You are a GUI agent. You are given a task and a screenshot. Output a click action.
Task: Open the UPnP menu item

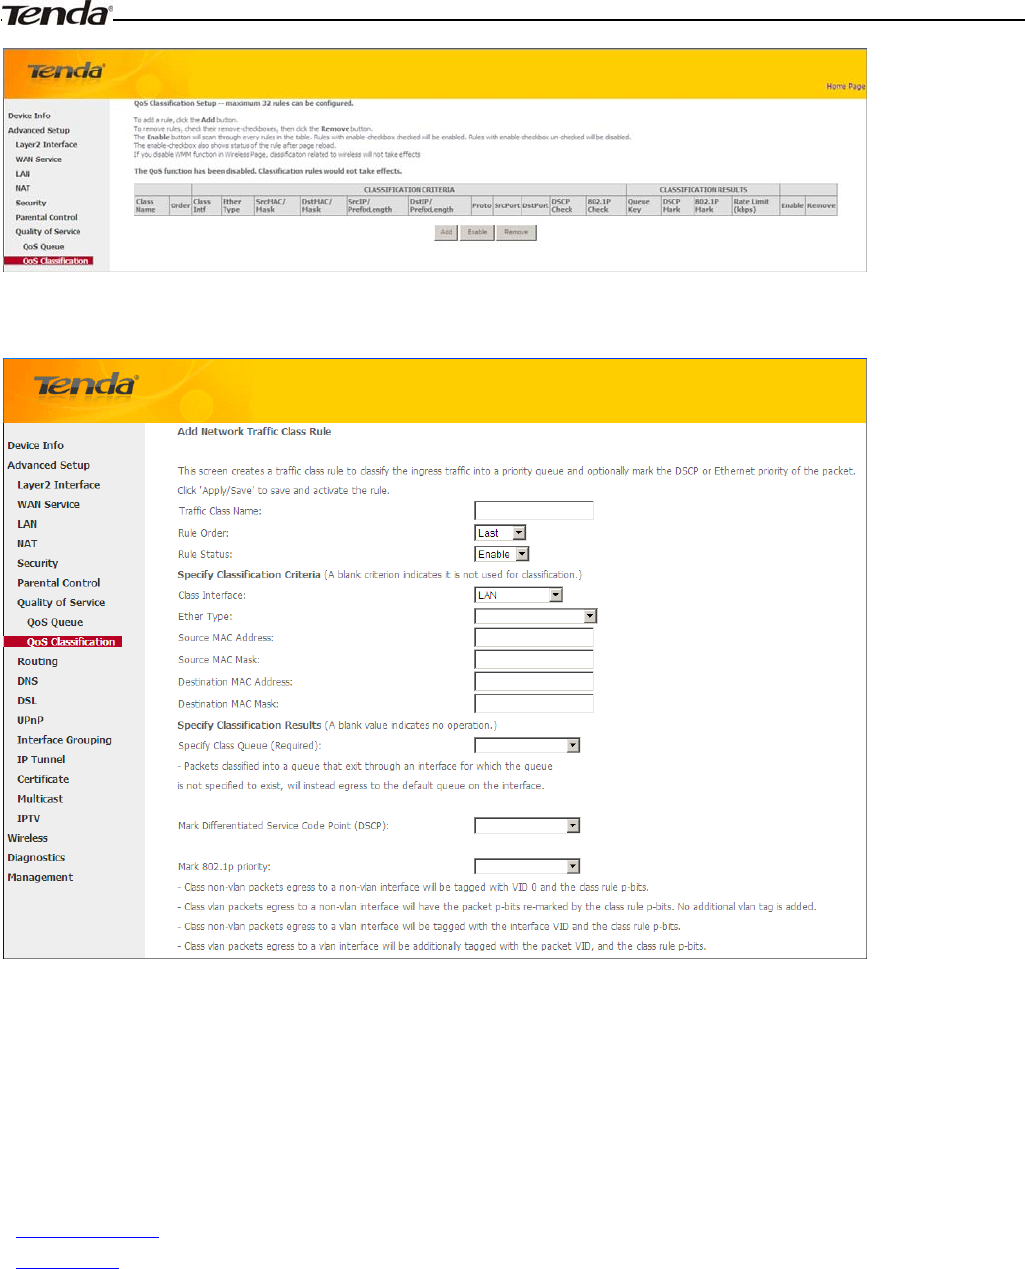pyautogui.click(x=30, y=721)
